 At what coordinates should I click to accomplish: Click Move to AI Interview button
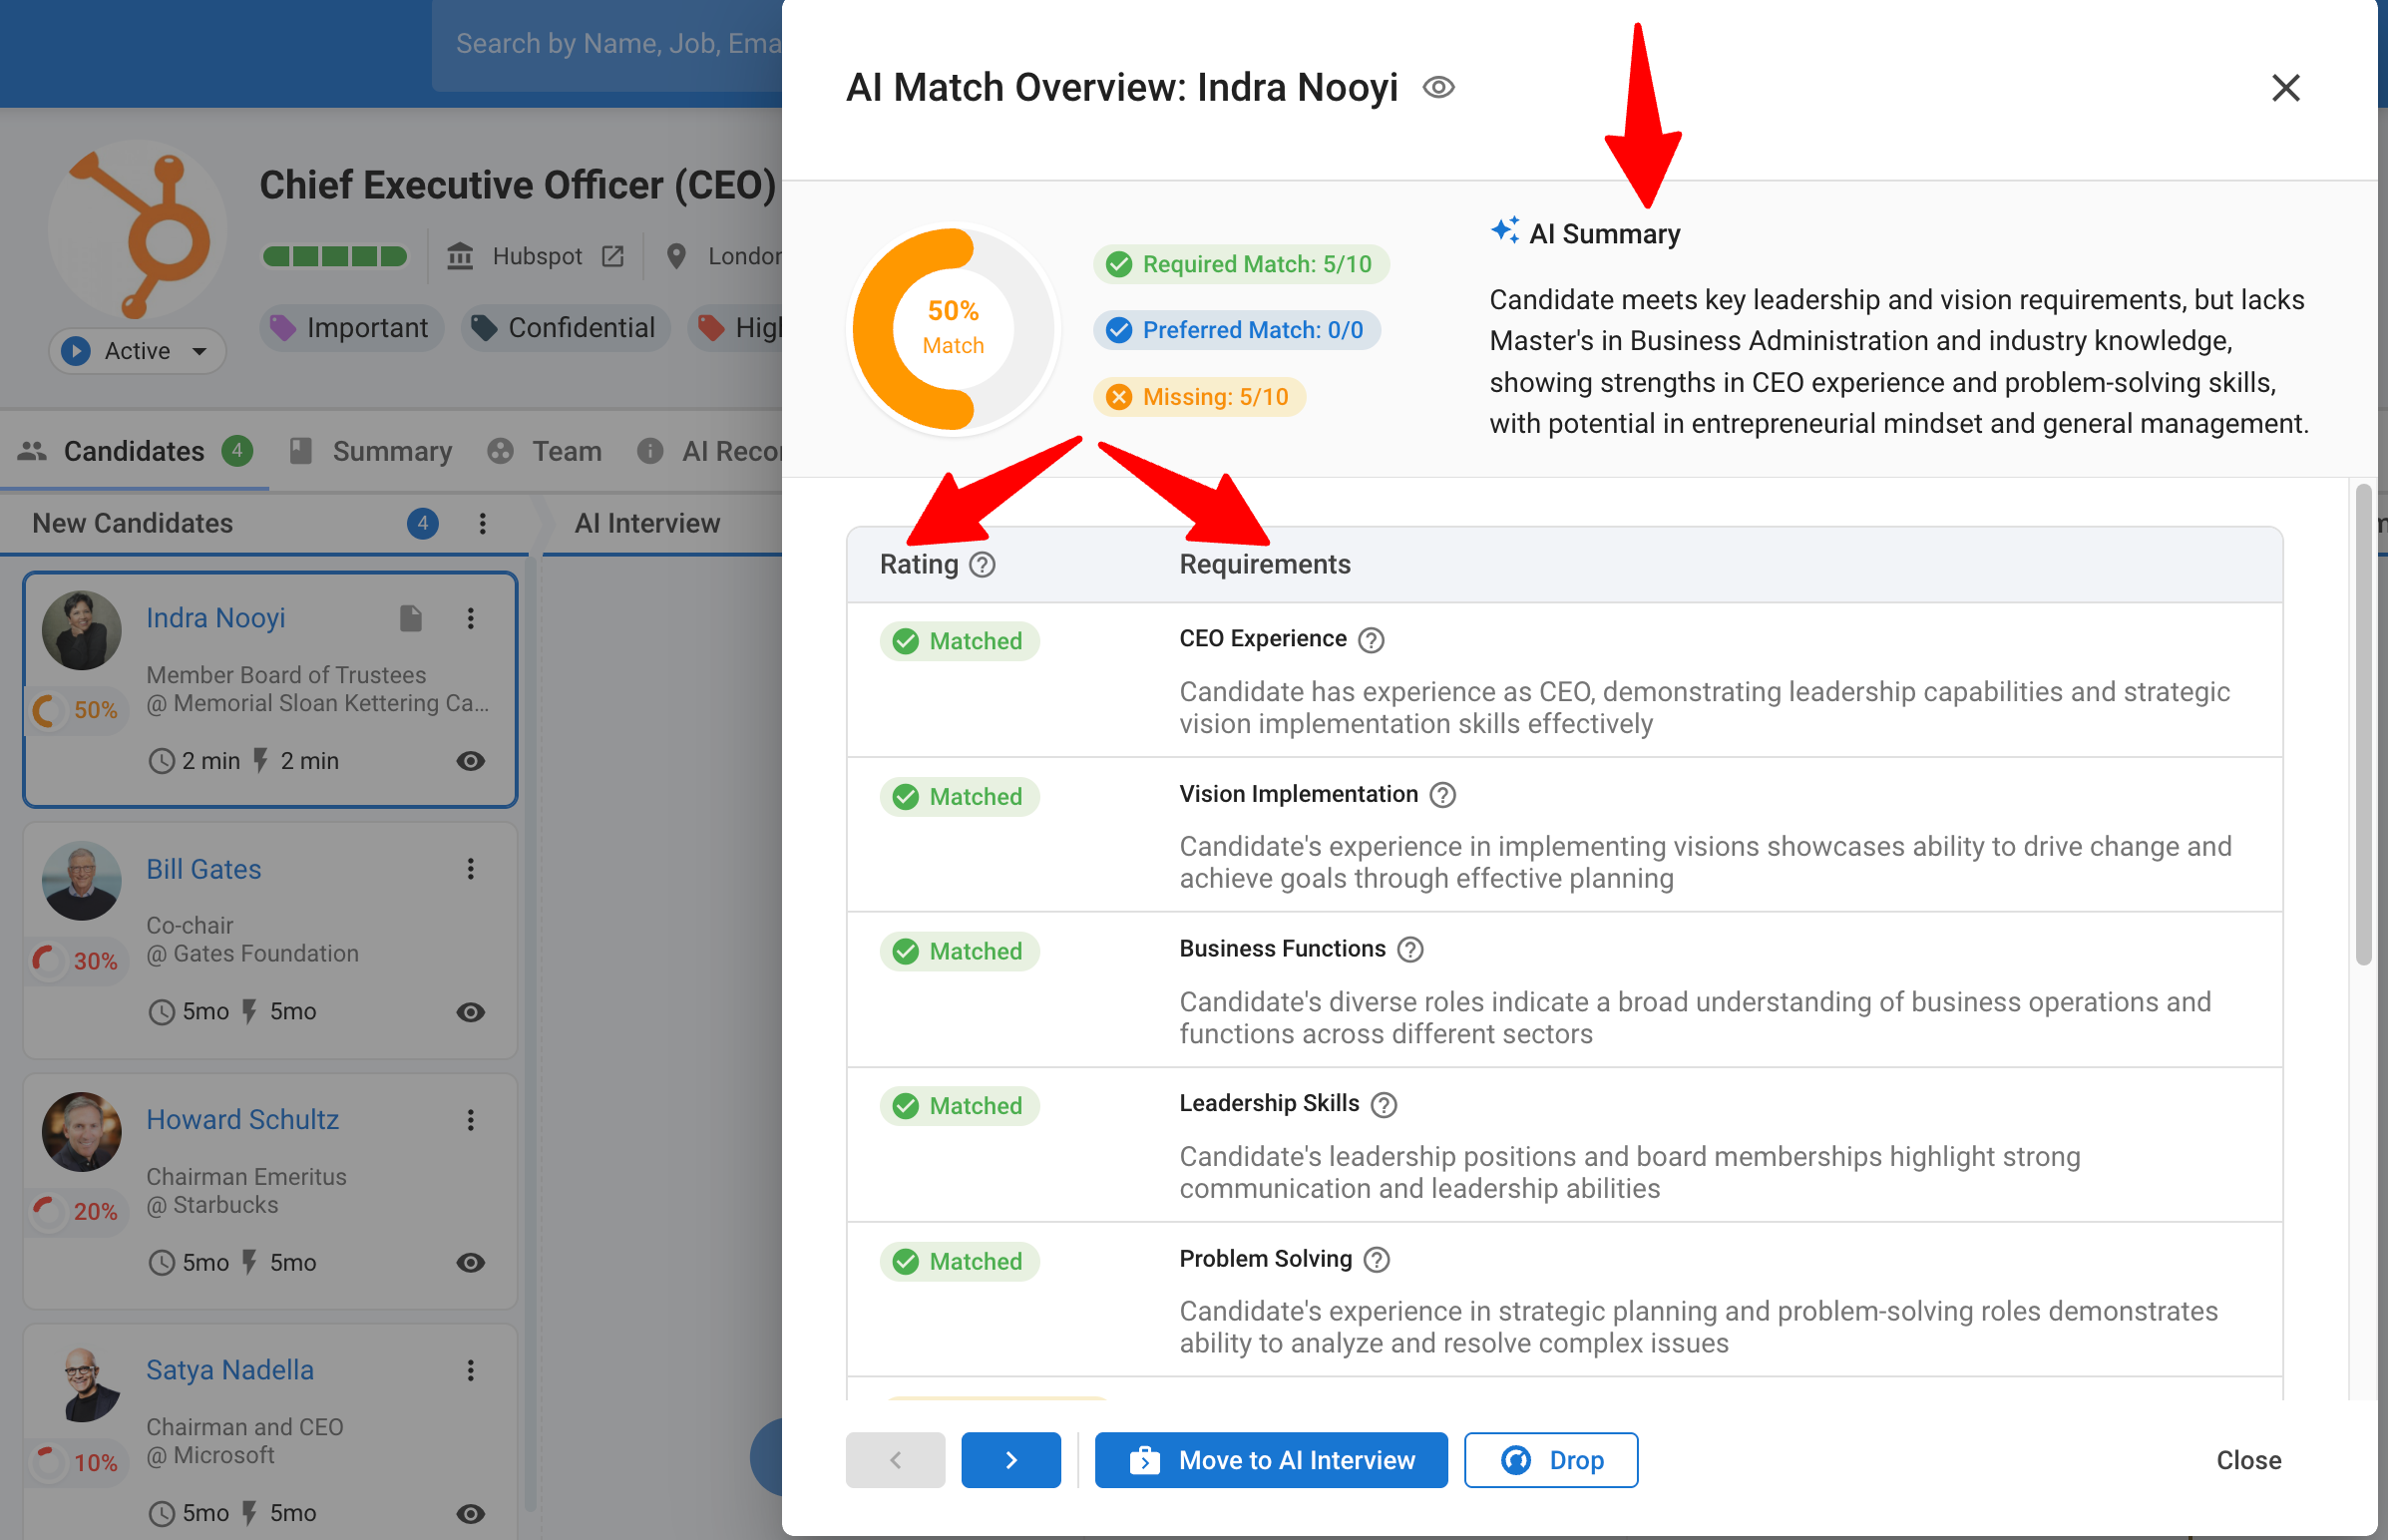pos(1270,1460)
